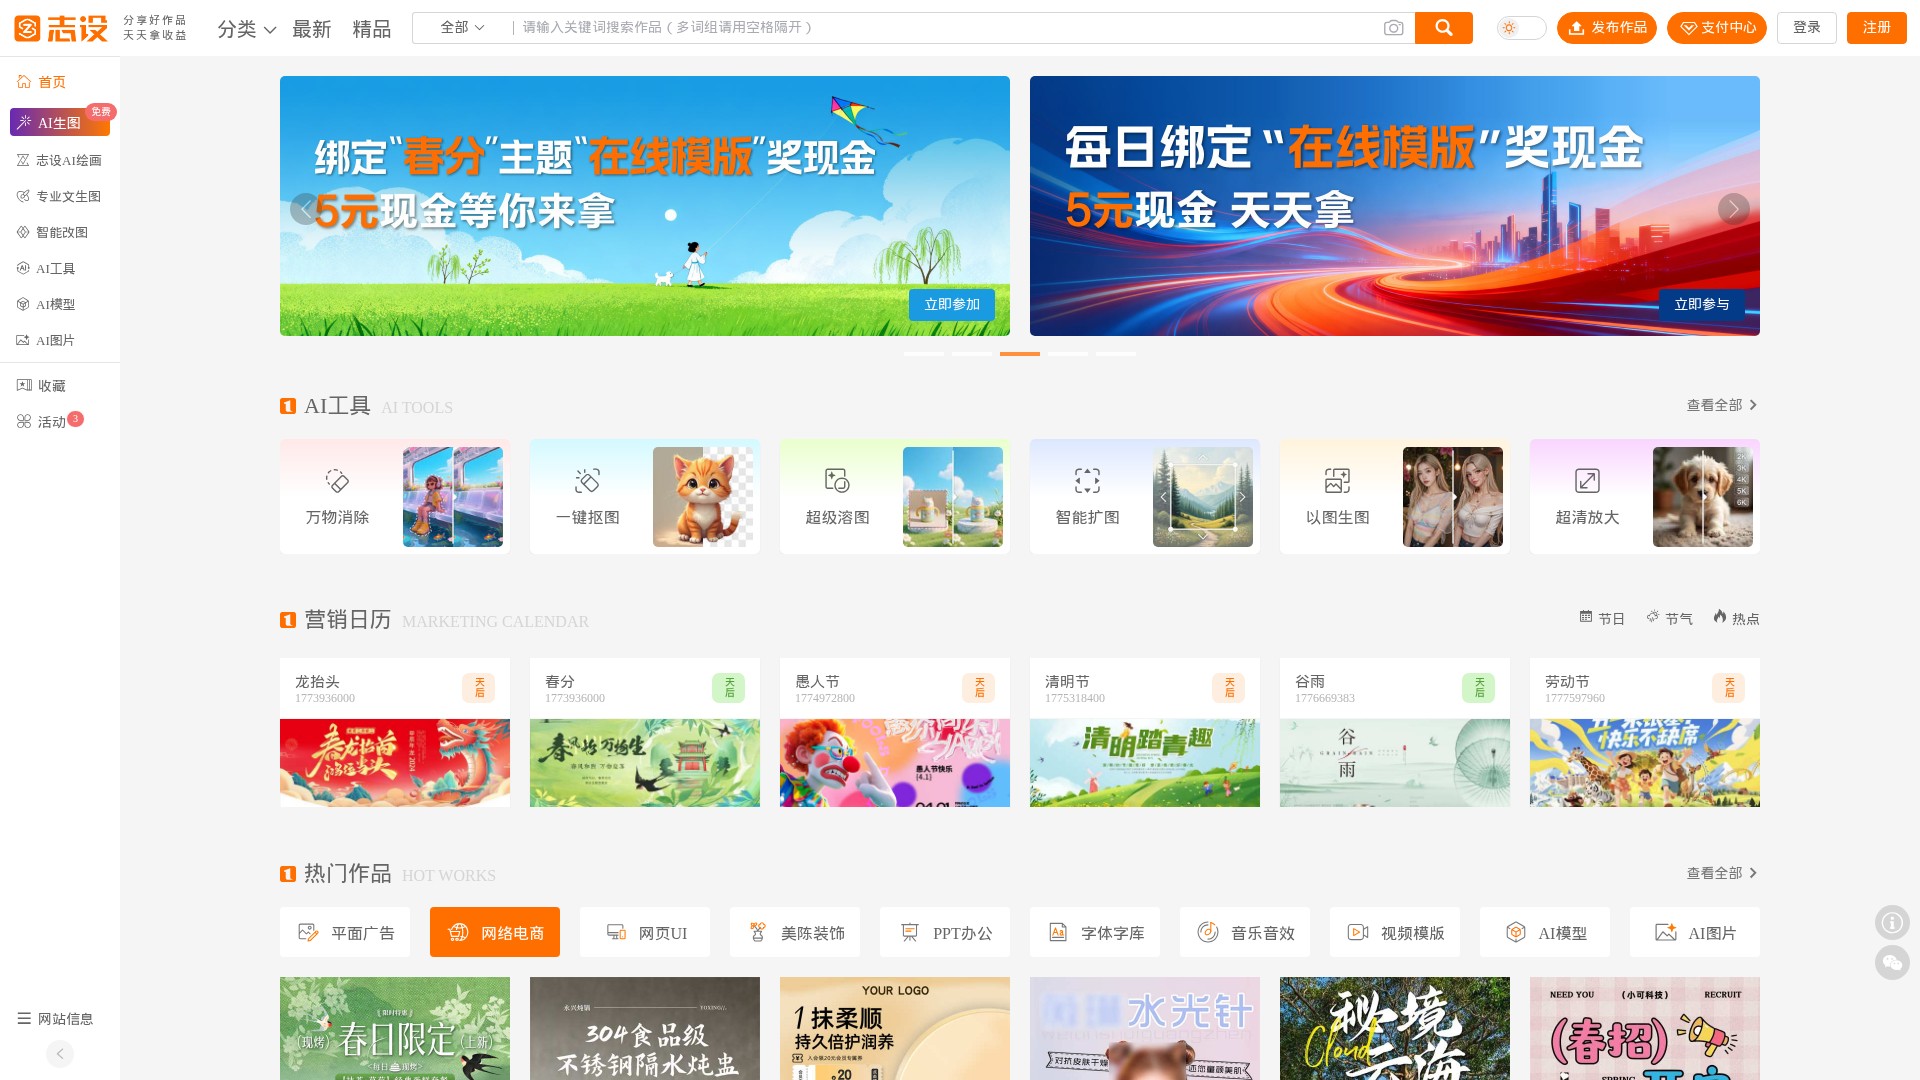The height and width of the screenshot is (1080, 1920).
Task: Collapse the left sidebar with arrow
Action: pos(60,1053)
